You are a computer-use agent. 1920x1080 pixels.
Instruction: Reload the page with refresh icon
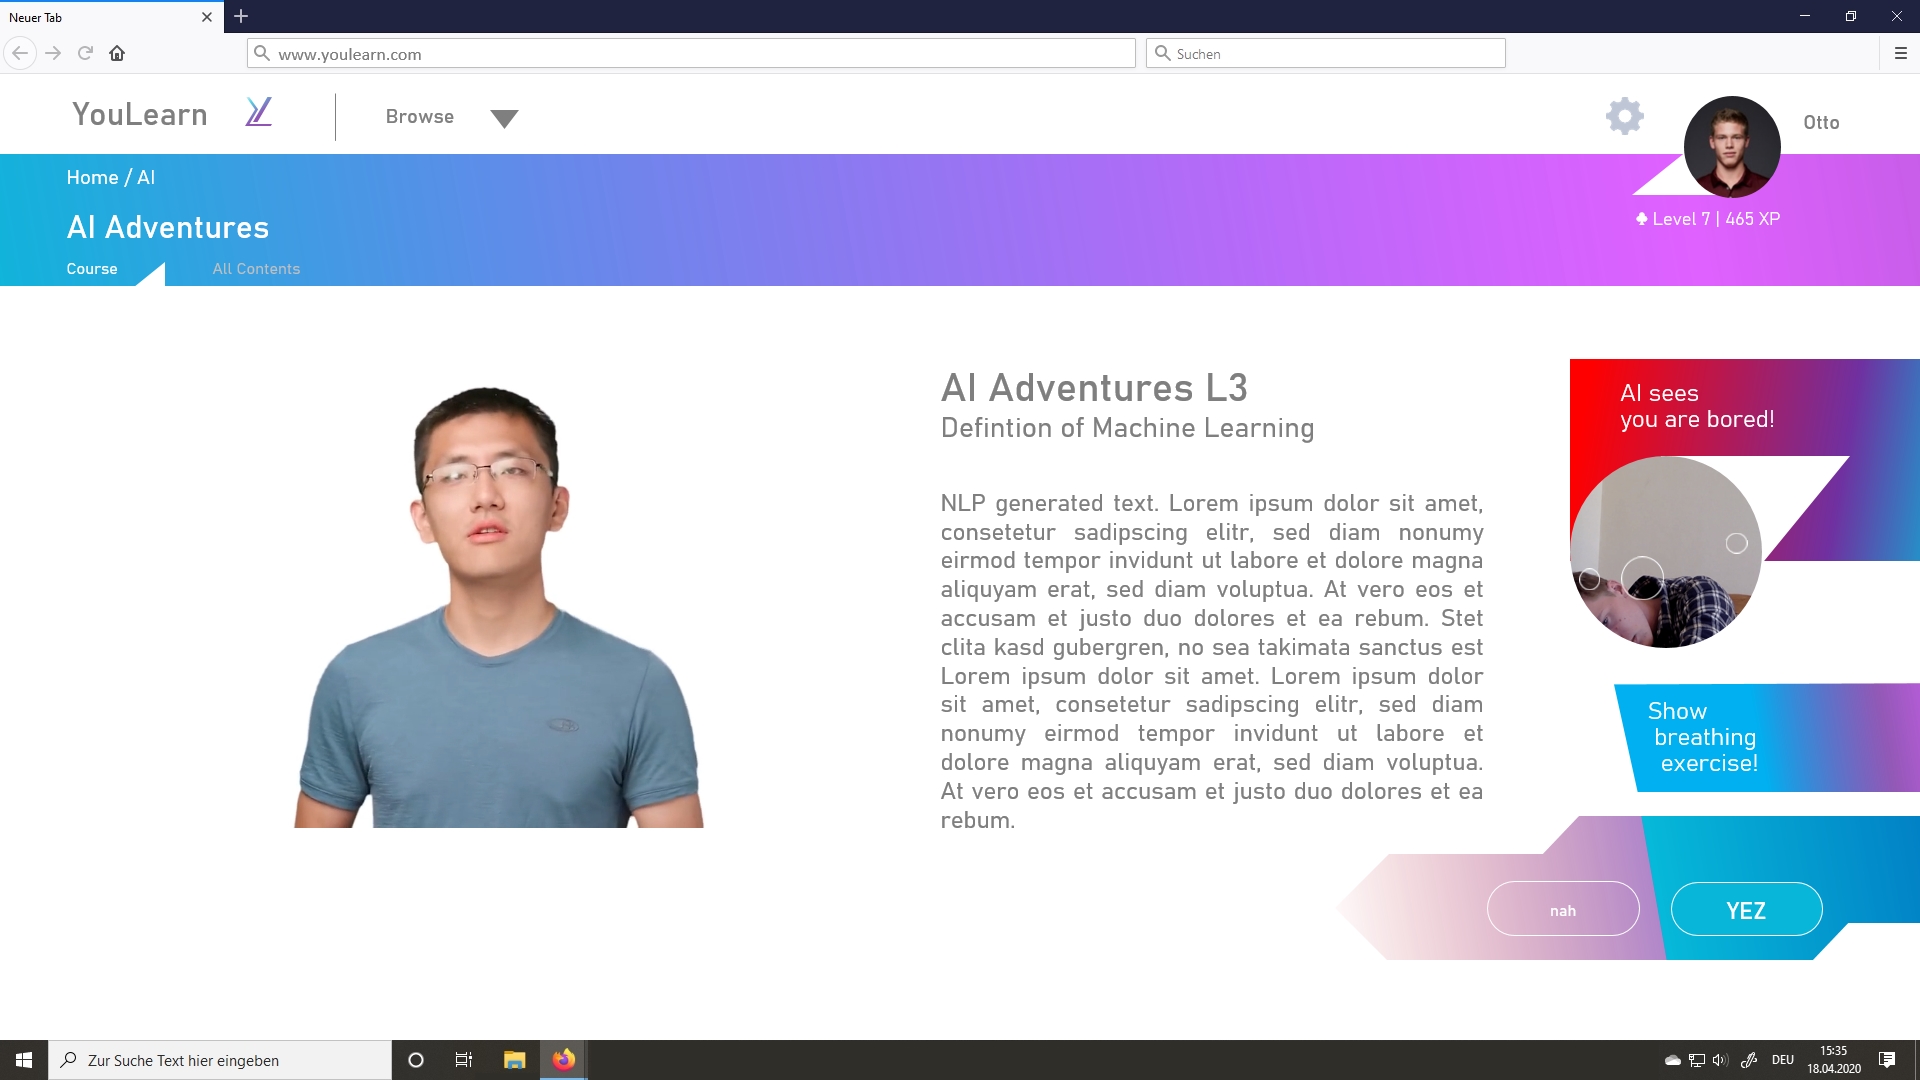pos(85,54)
